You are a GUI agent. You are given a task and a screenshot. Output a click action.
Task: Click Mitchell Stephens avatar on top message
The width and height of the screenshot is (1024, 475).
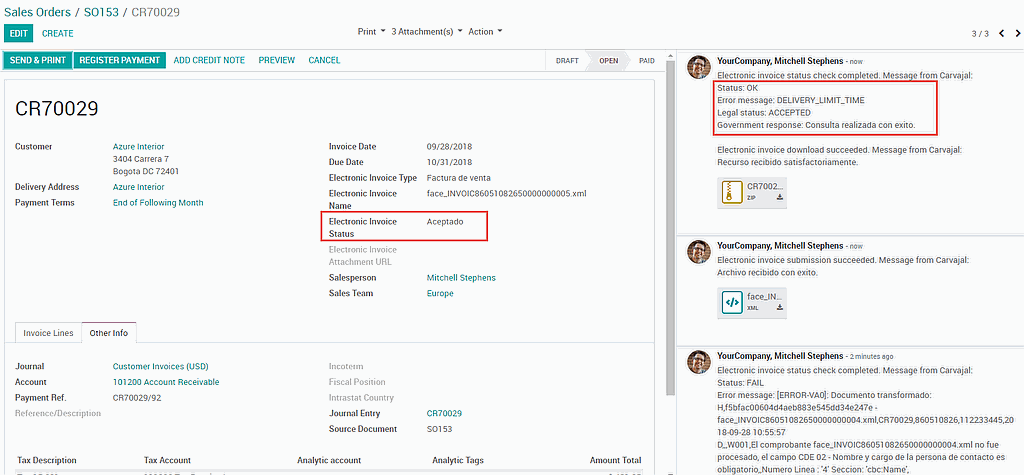point(700,68)
